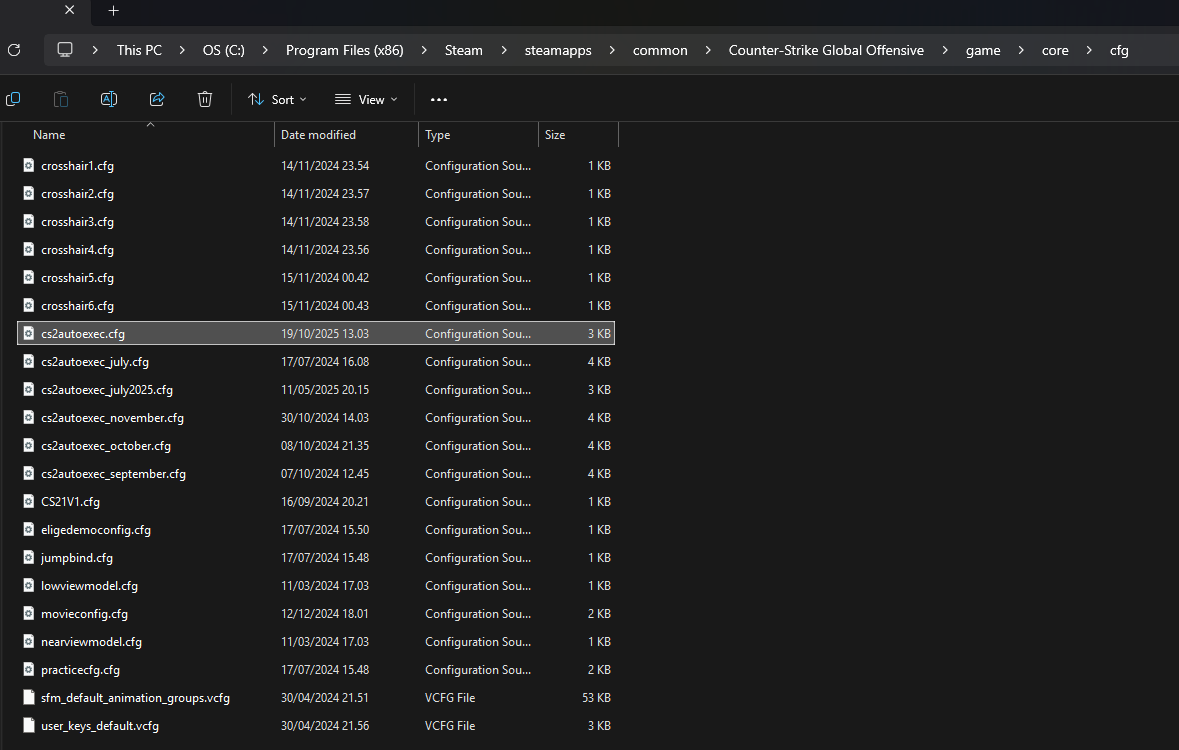1179x750 pixels.
Task: Click the Refresh icon
Action: pos(14,50)
